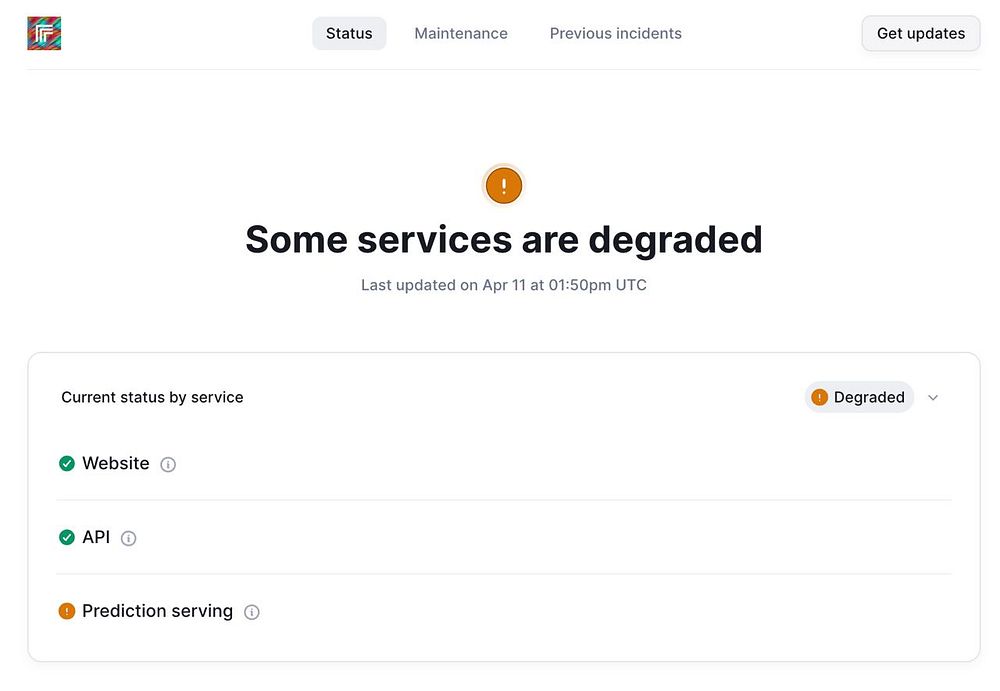Click the green check icon for API

(67, 537)
